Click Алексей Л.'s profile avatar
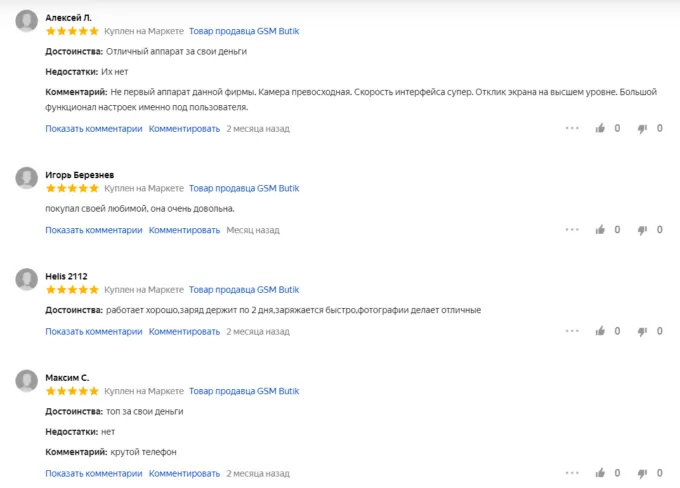The width and height of the screenshot is (680, 488). (x=27, y=24)
